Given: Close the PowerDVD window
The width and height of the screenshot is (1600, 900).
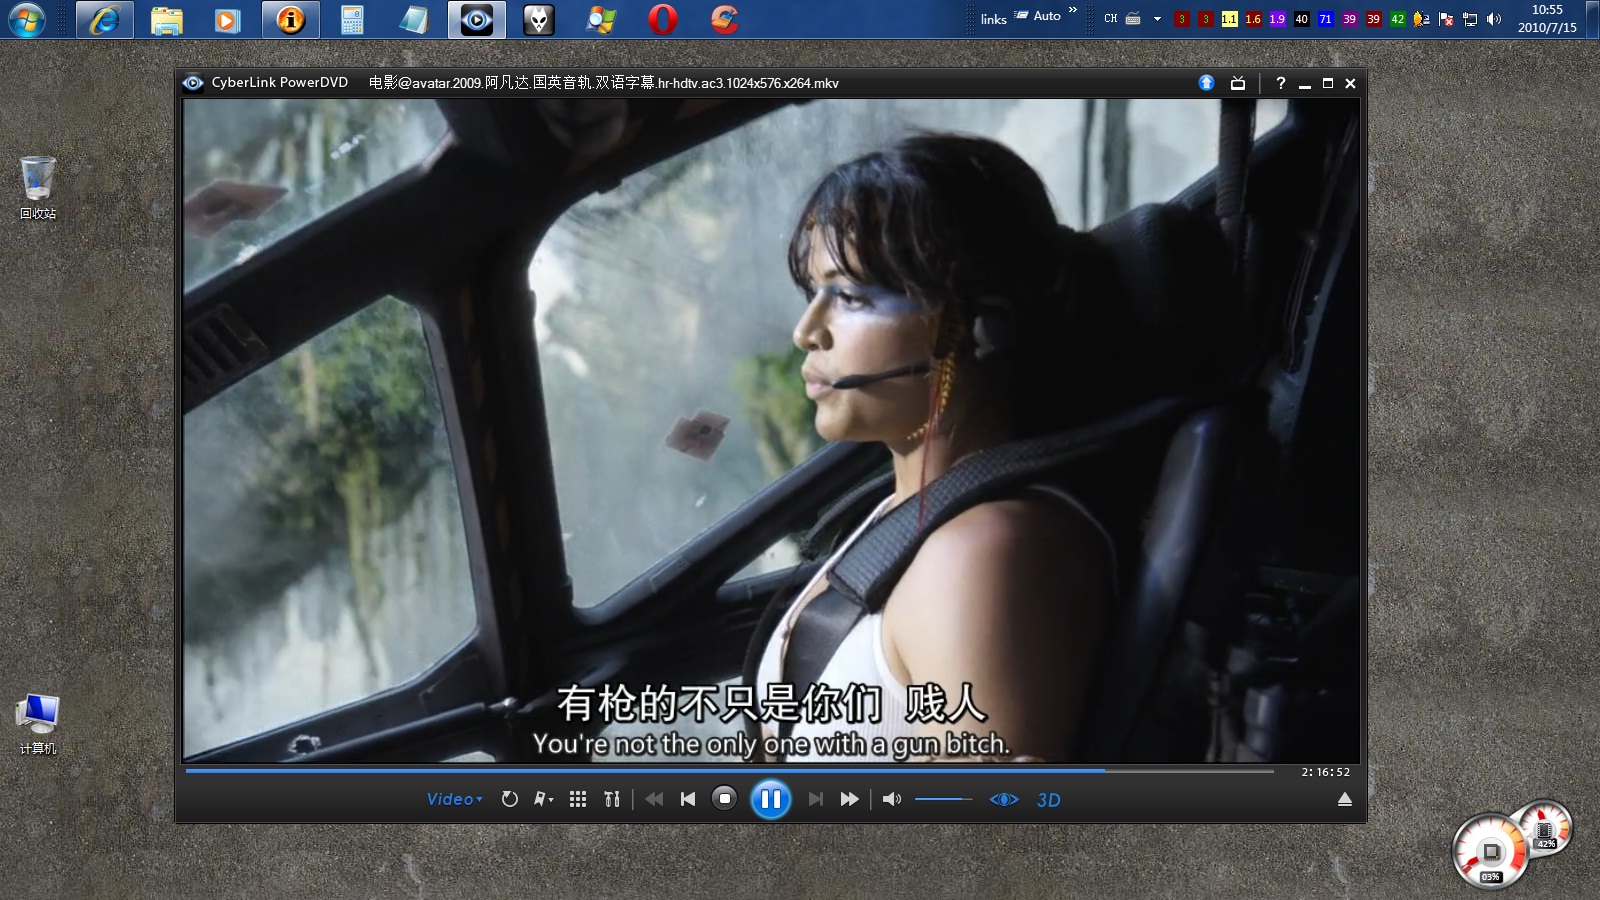Looking at the screenshot, I should (x=1350, y=83).
